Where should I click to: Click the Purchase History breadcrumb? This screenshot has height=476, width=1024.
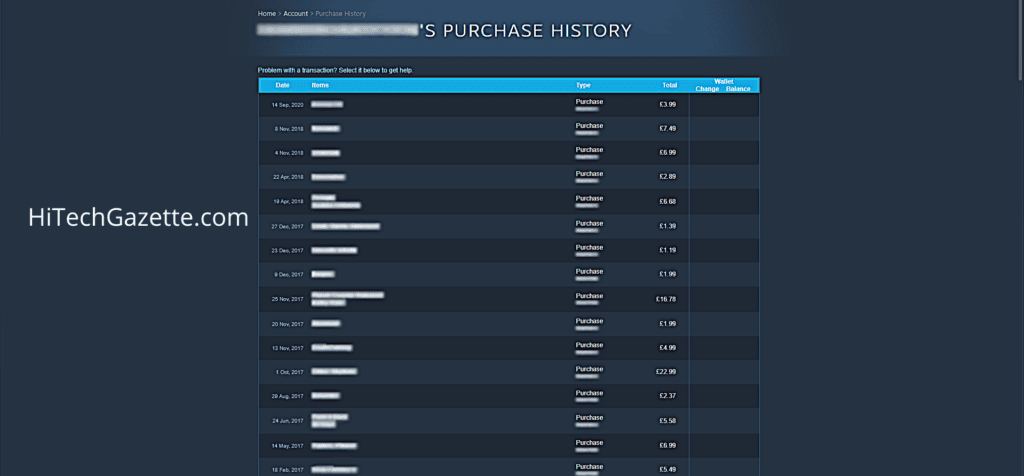[342, 14]
